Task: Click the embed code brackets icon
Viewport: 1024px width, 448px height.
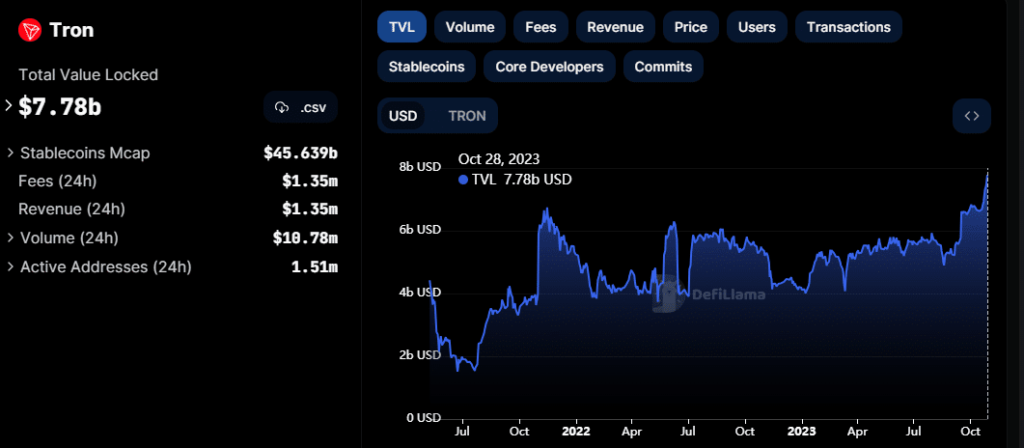Action: (971, 116)
